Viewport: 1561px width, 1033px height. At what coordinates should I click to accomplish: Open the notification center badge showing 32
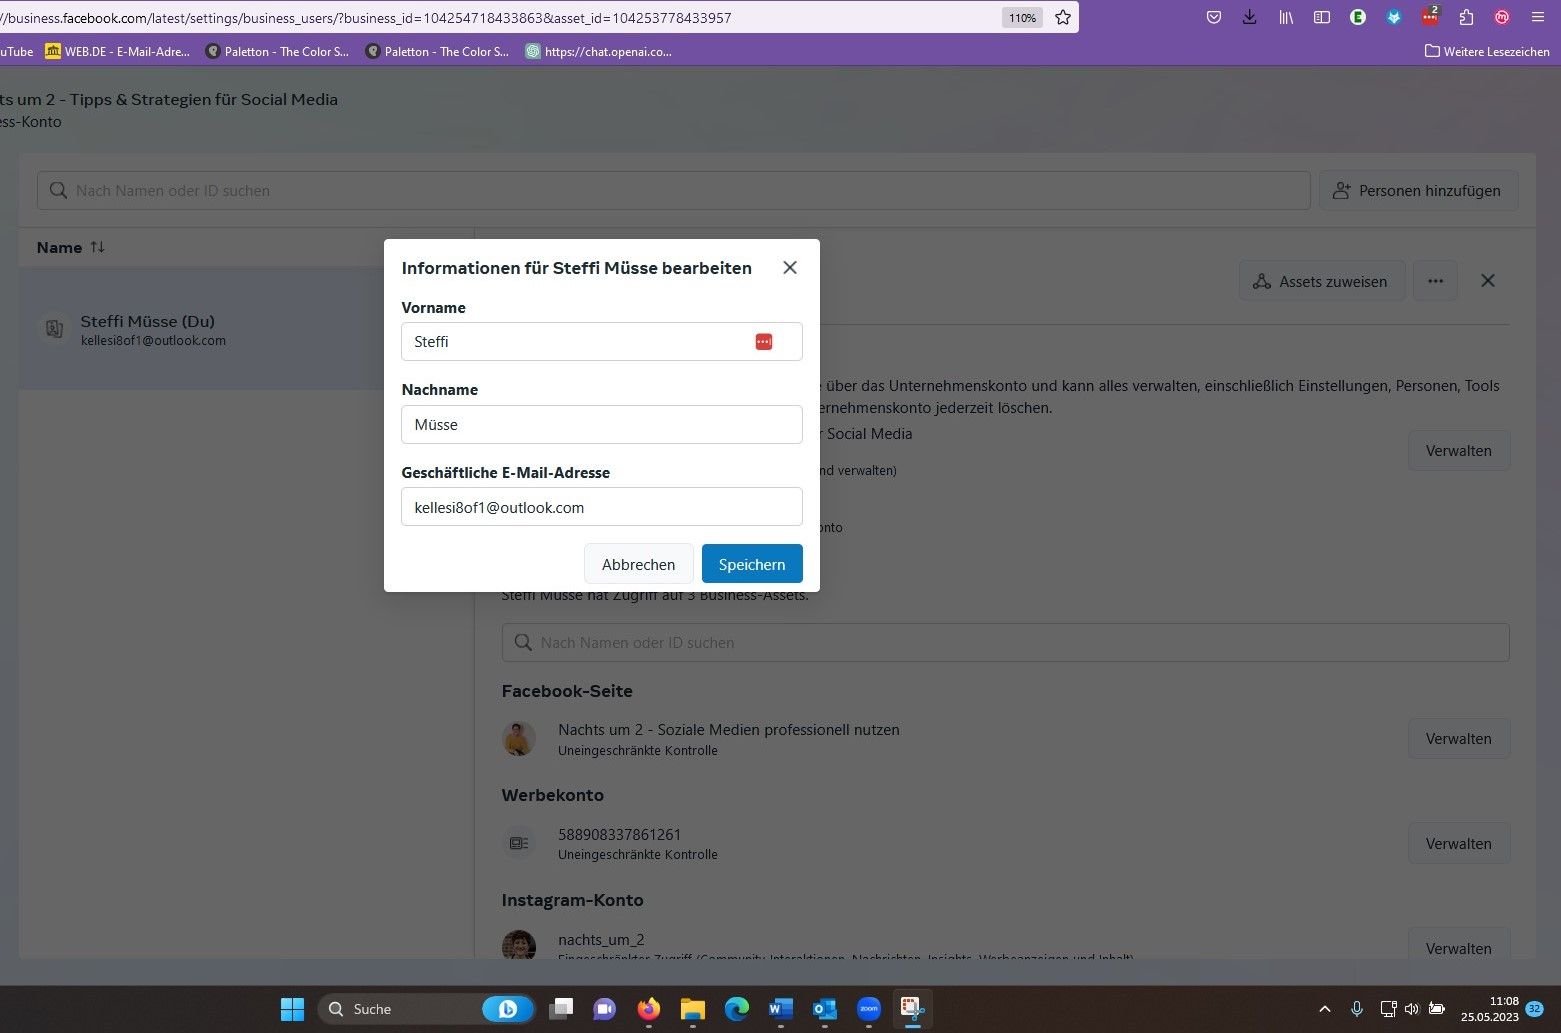coord(1534,1009)
